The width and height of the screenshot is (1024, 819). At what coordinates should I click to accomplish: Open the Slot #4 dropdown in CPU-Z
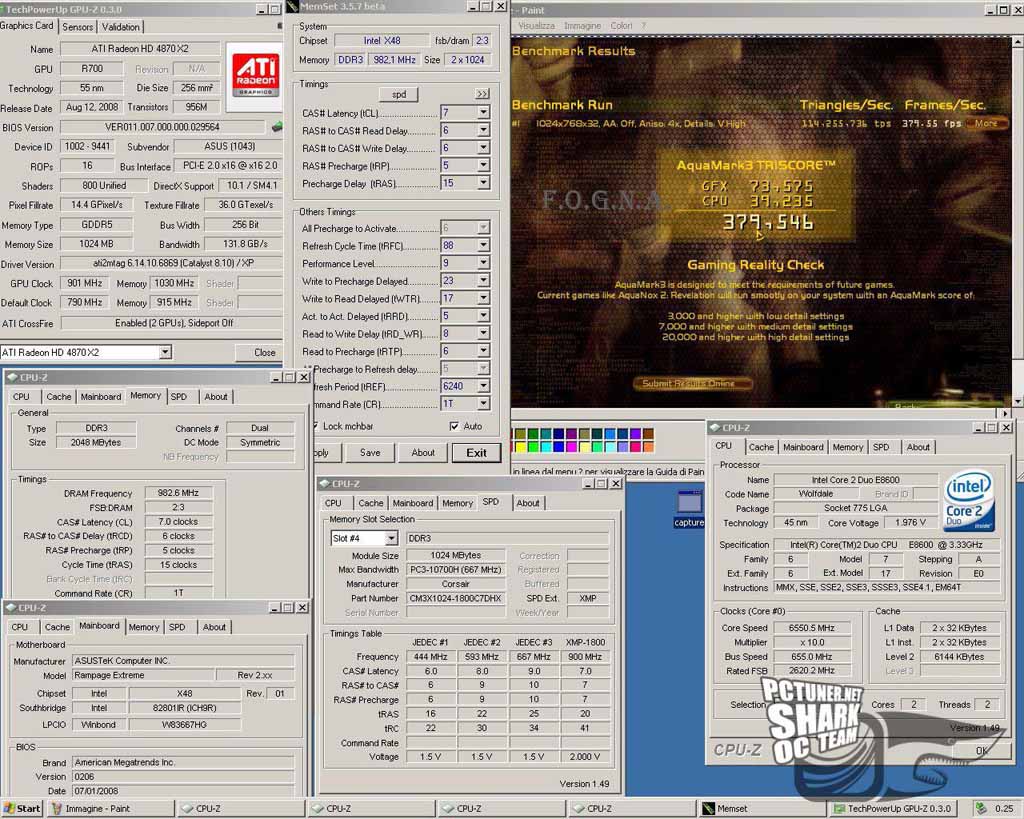[391, 538]
